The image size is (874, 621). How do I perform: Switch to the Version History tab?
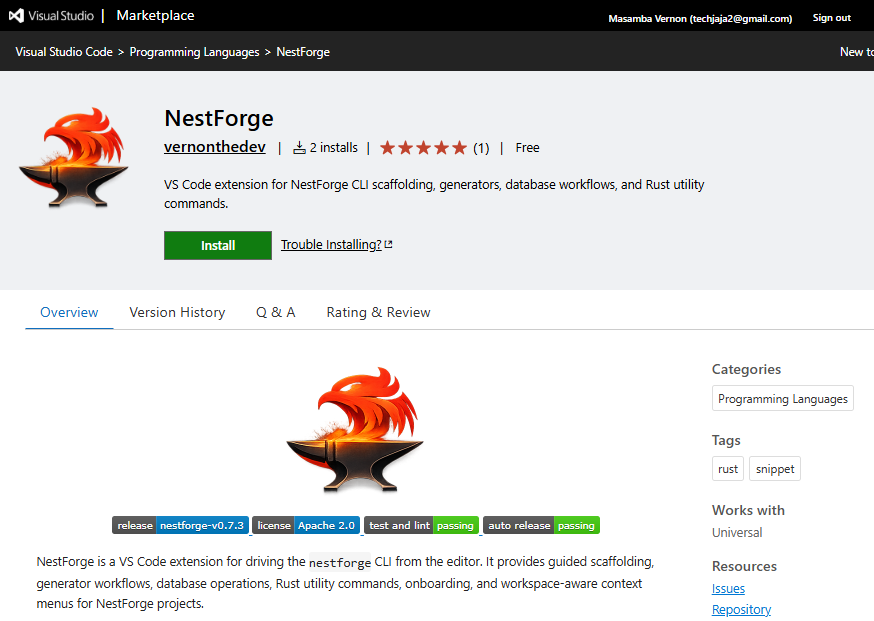(177, 312)
